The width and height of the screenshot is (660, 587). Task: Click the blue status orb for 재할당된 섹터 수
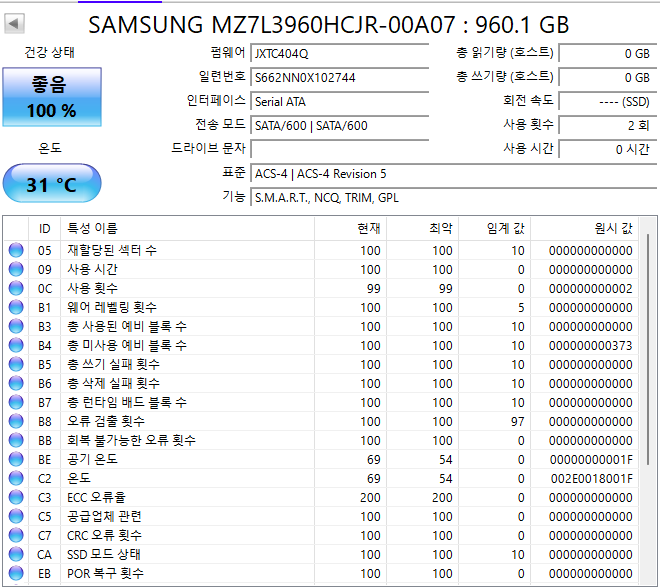pyautogui.click(x=16, y=250)
